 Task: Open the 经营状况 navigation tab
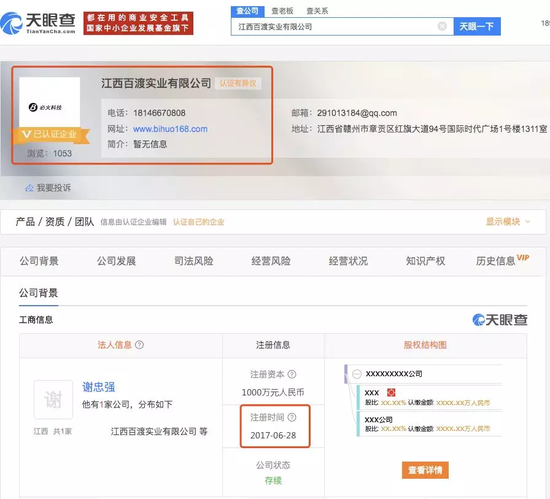pyautogui.click(x=348, y=261)
